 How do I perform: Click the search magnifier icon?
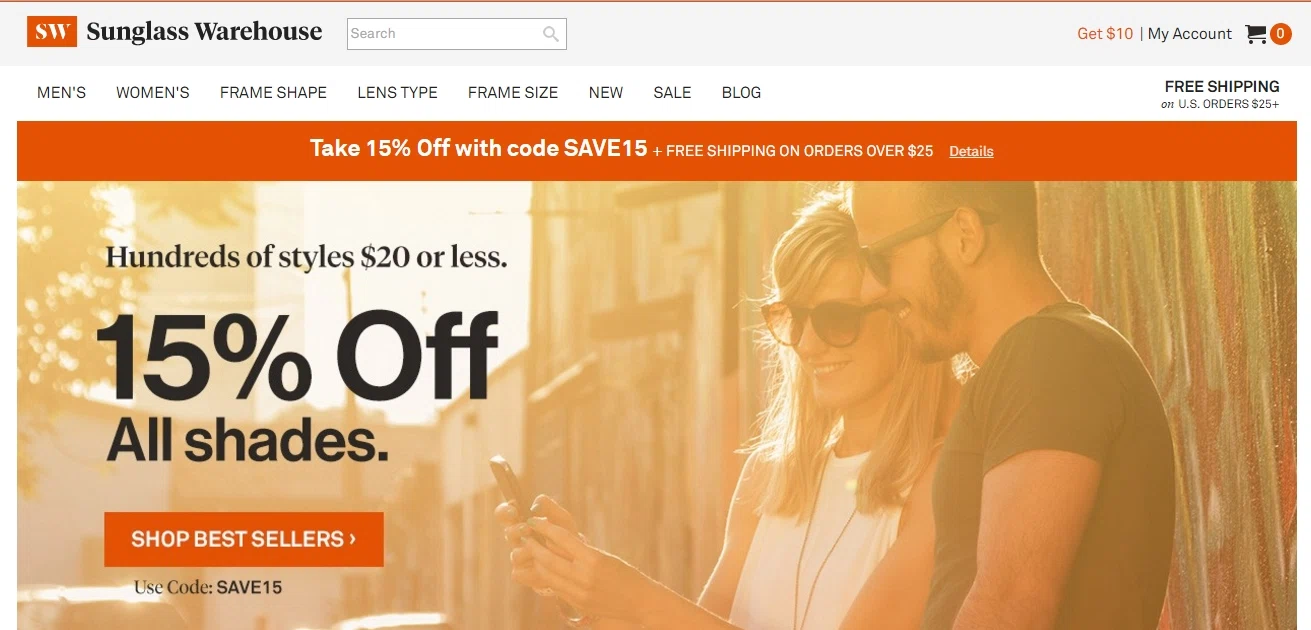pos(550,34)
